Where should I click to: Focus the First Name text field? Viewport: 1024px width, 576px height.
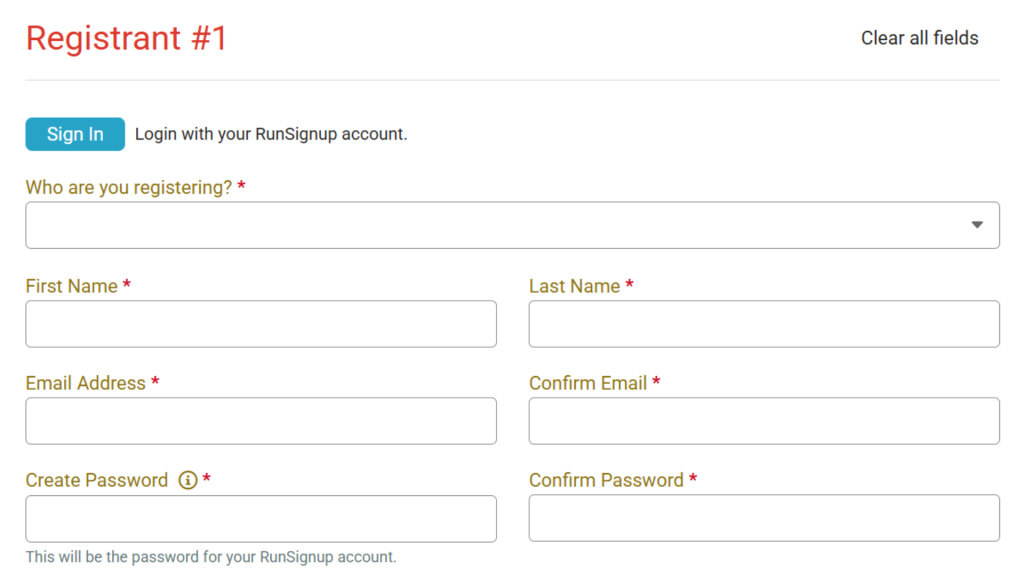261,324
